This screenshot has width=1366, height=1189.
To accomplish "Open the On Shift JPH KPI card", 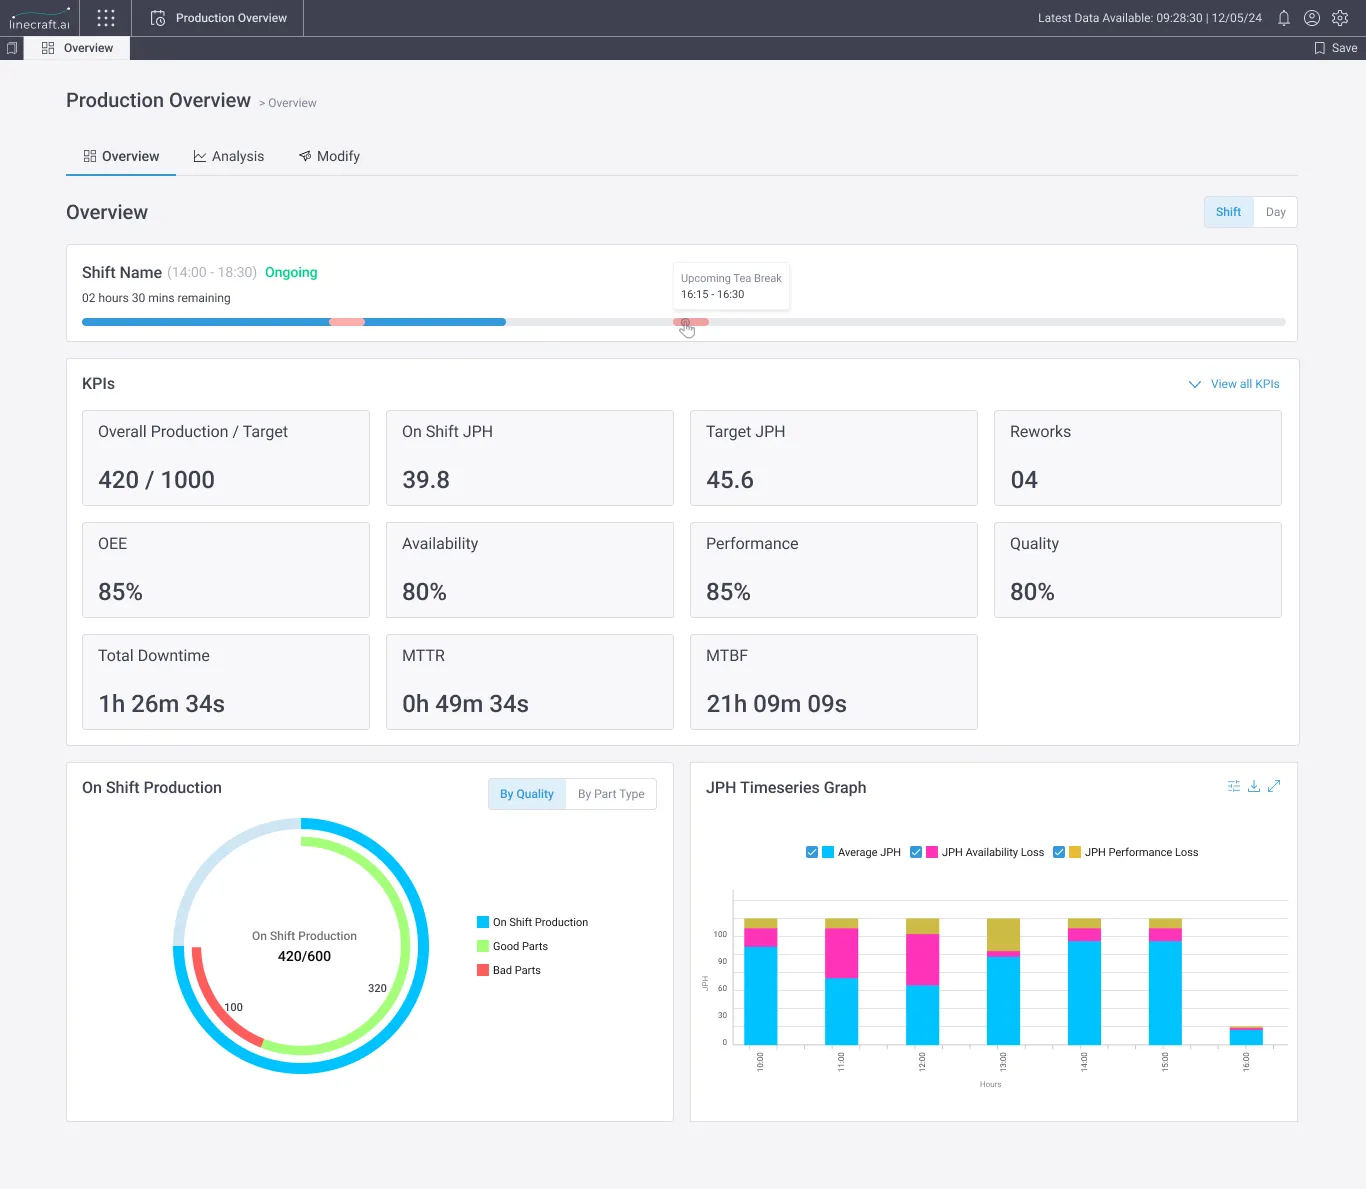I will point(530,458).
